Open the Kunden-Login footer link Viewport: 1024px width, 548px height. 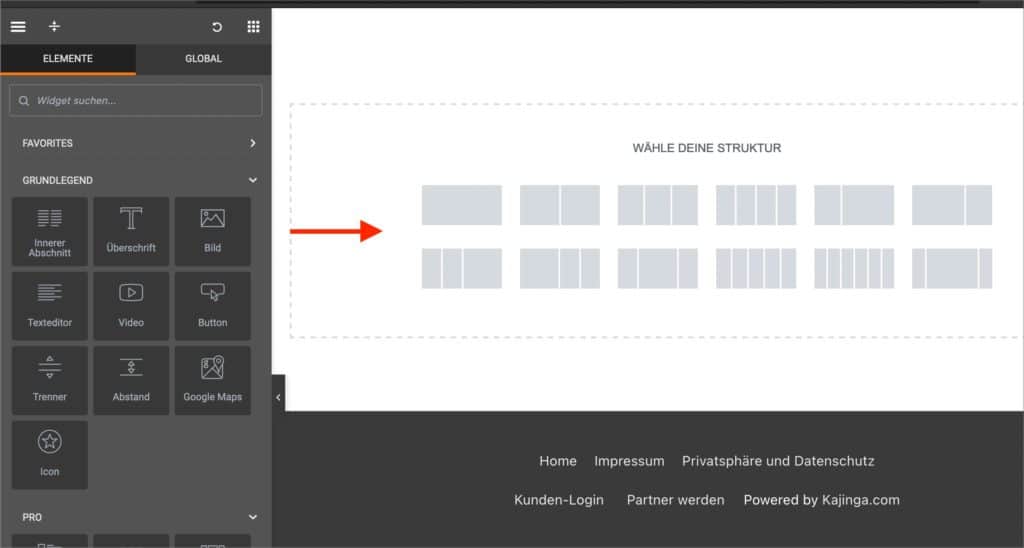click(559, 500)
